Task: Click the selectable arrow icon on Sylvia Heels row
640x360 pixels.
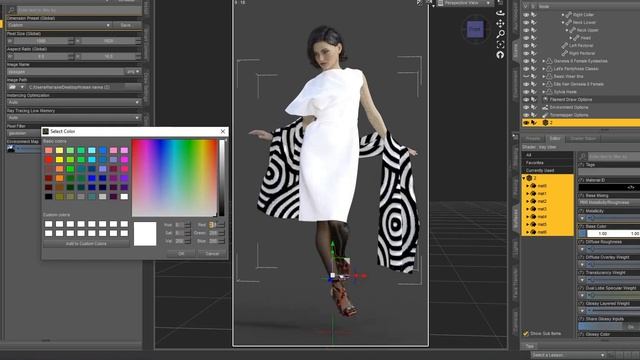Action: [x=533, y=92]
